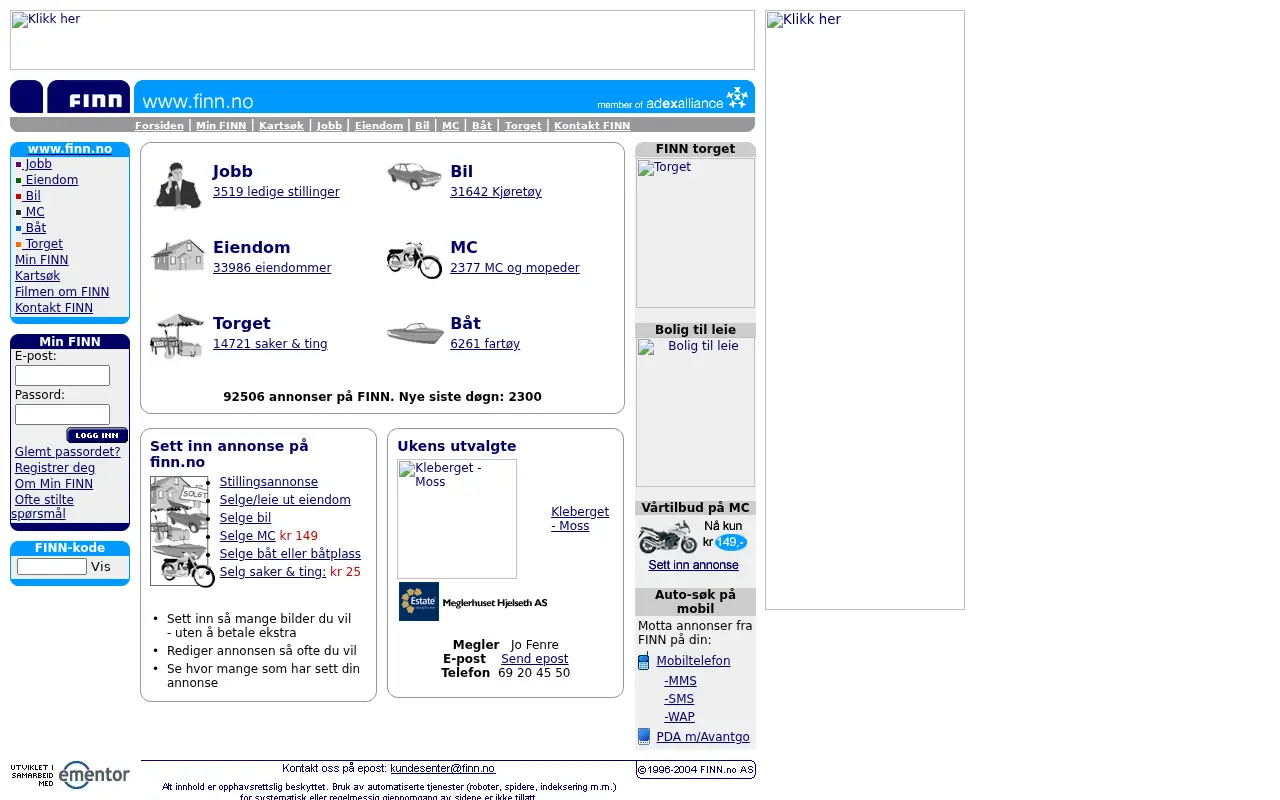
Task: Open the 31642 Kjøretøy link
Action: [496, 192]
